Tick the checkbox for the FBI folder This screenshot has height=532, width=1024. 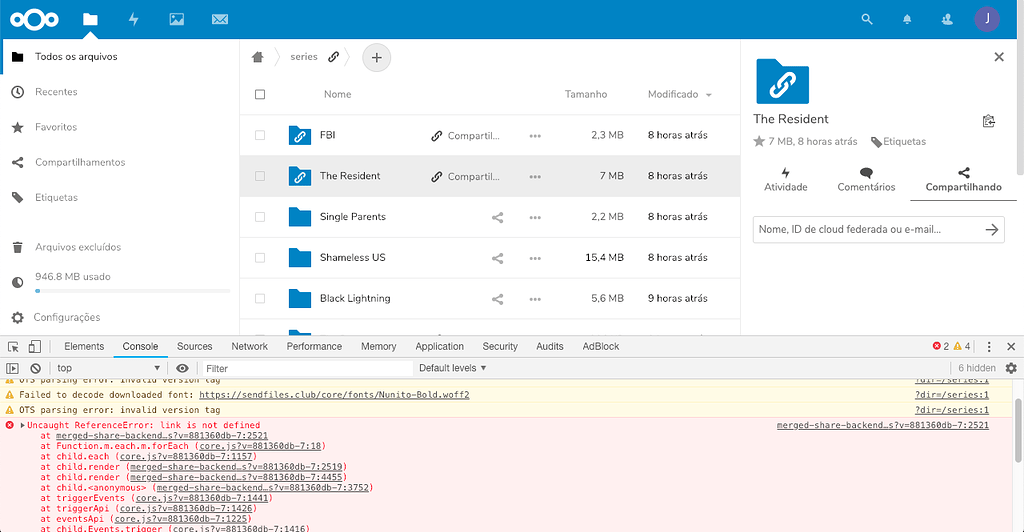(x=260, y=135)
